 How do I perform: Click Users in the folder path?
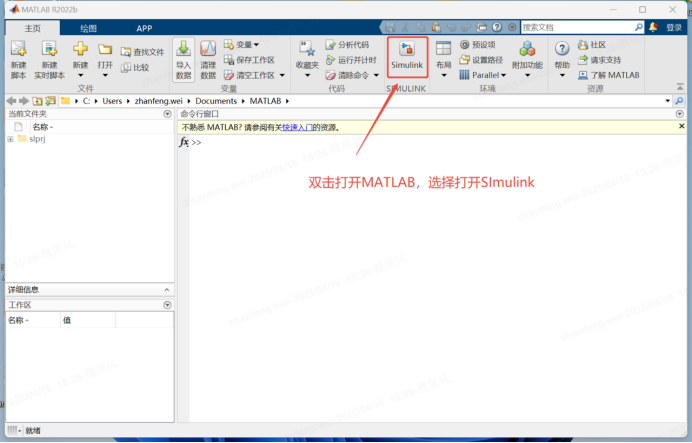112,101
